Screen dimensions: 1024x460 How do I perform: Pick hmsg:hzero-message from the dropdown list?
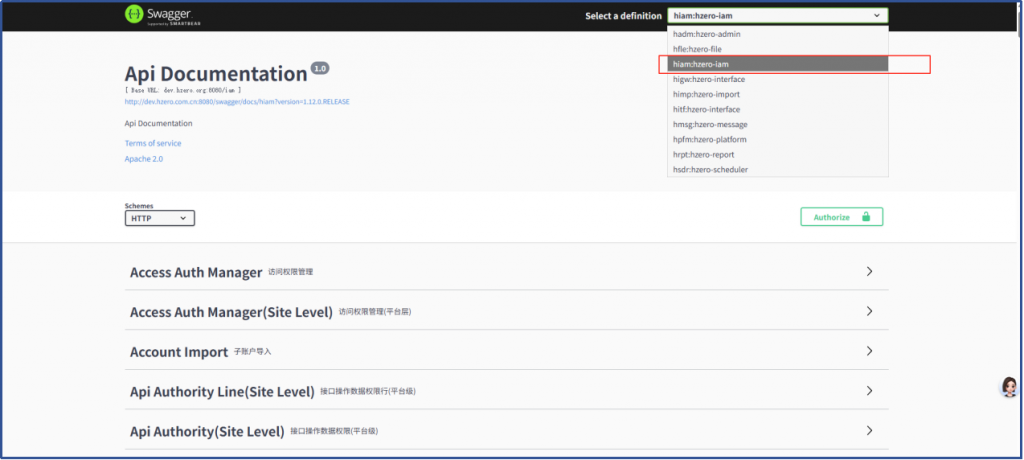[710, 124]
